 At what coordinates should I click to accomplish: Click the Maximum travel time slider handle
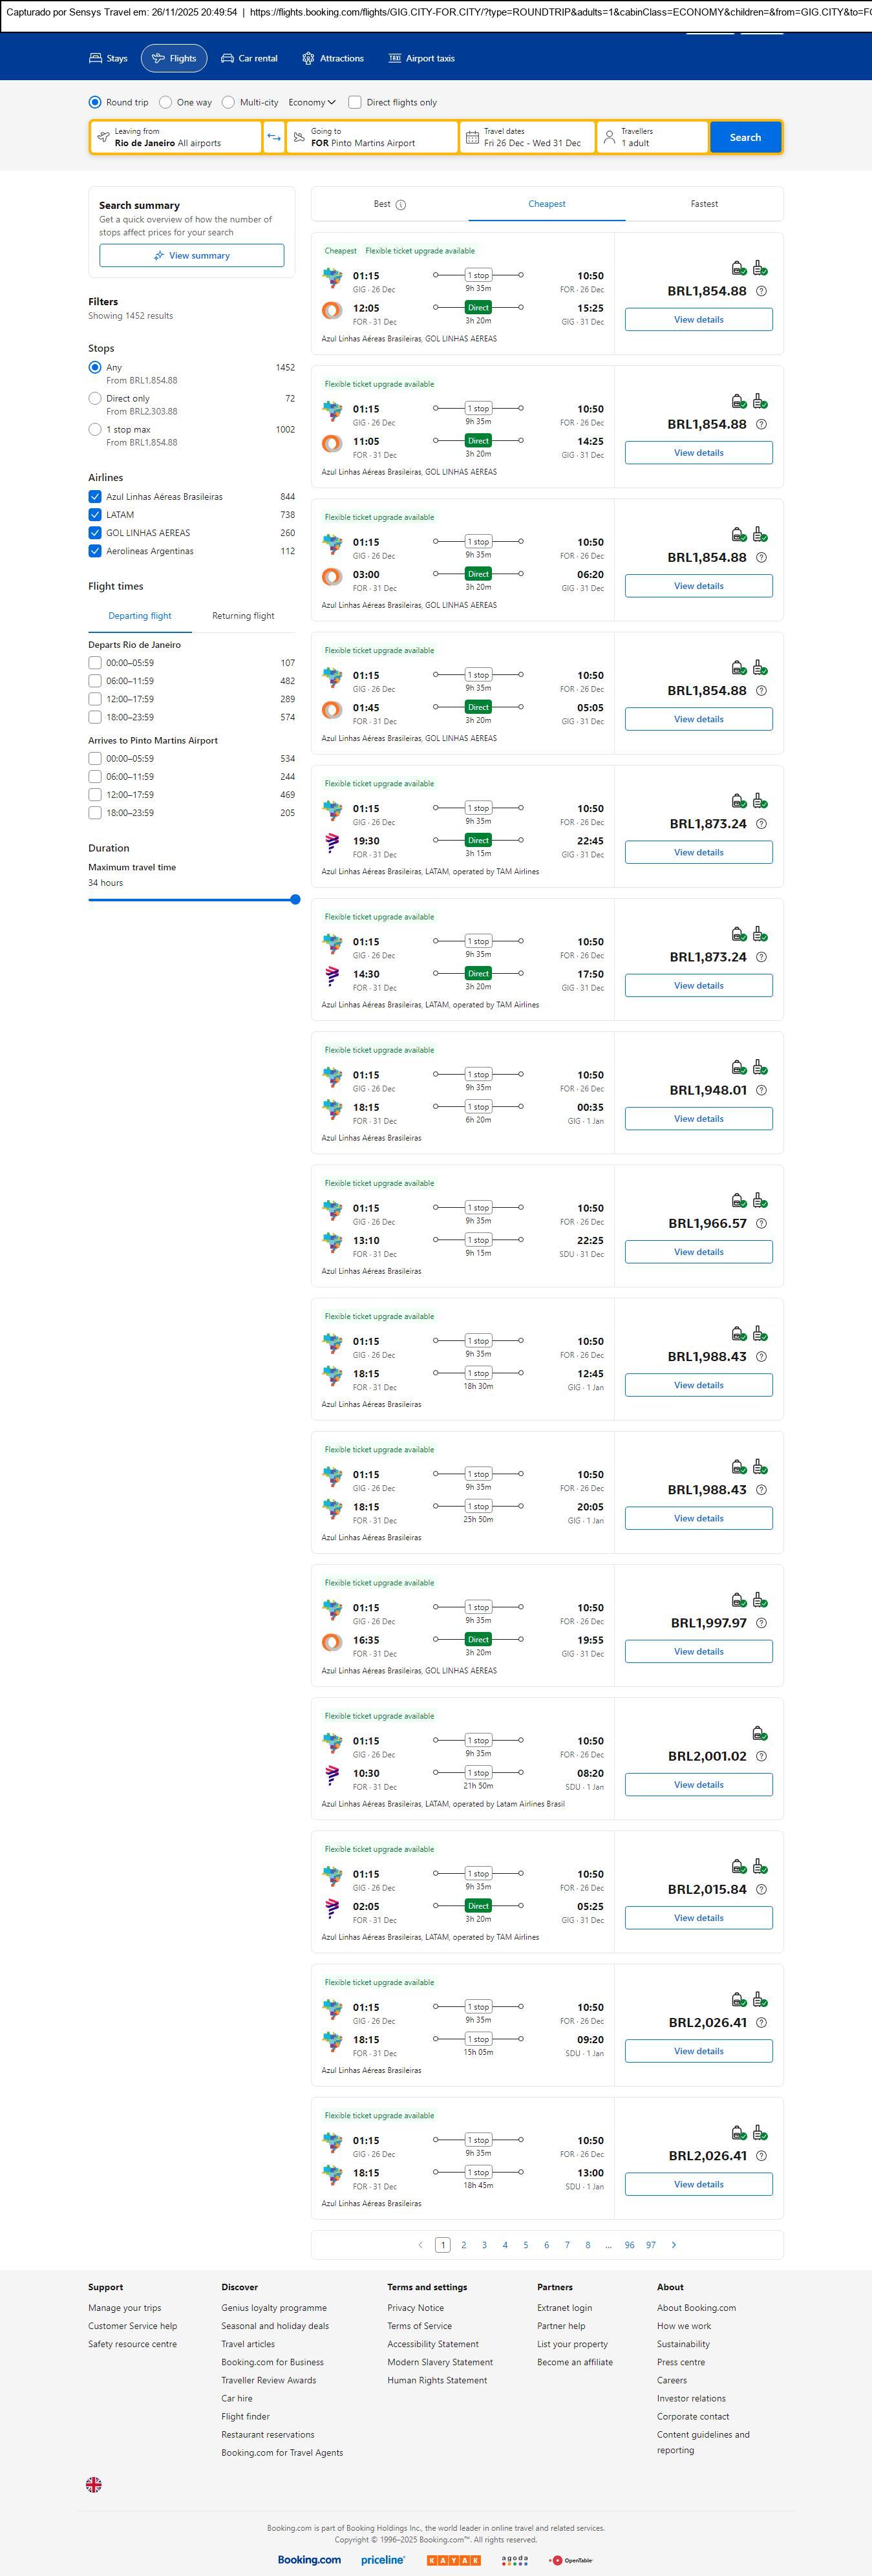pos(295,899)
